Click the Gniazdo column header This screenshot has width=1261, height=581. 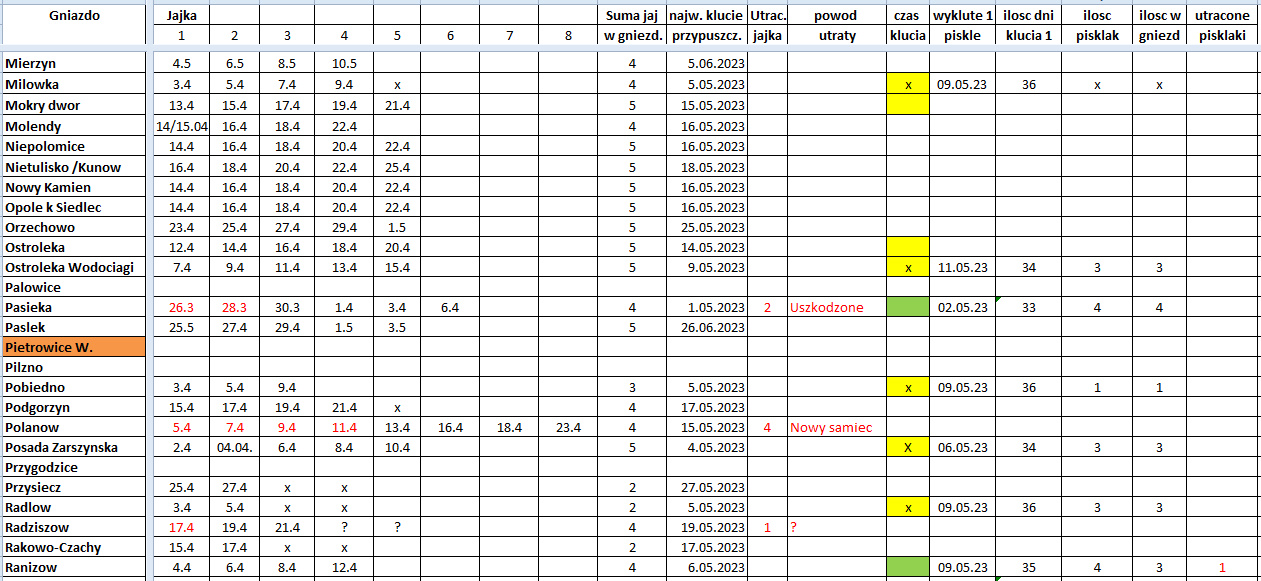pyautogui.click(x=74, y=16)
